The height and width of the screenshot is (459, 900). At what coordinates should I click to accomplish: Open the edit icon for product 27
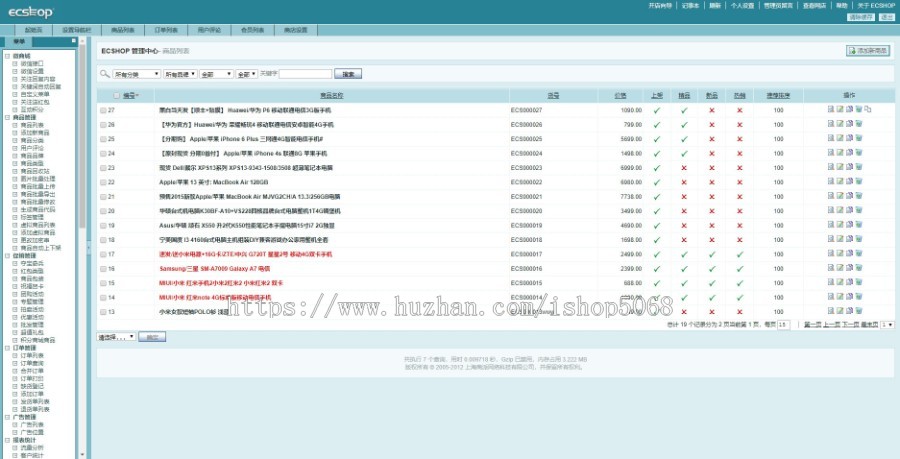pyautogui.click(x=840, y=109)
